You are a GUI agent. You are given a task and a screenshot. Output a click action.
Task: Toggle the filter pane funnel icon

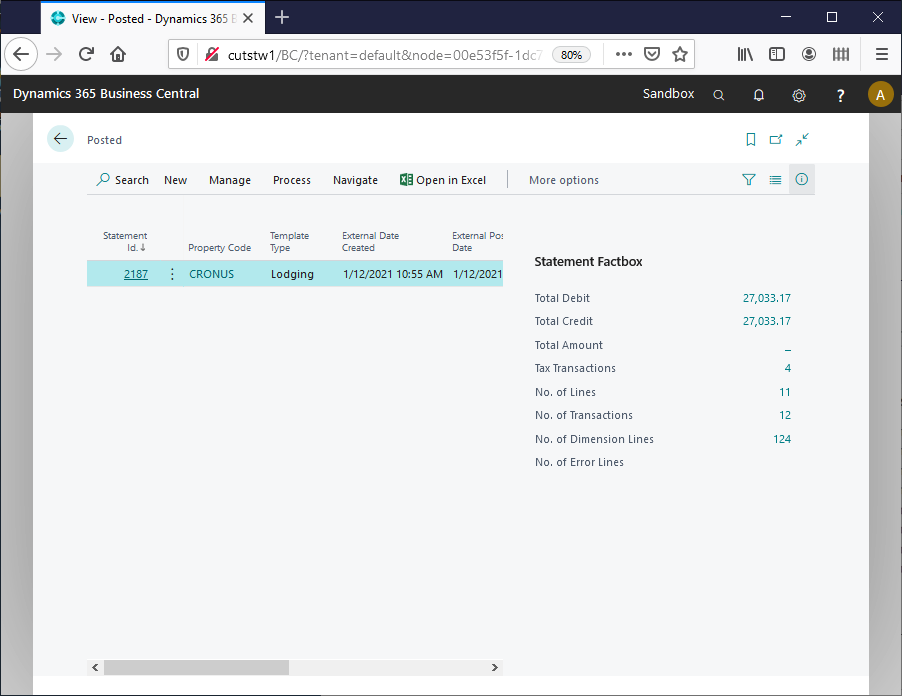point(748,179)
